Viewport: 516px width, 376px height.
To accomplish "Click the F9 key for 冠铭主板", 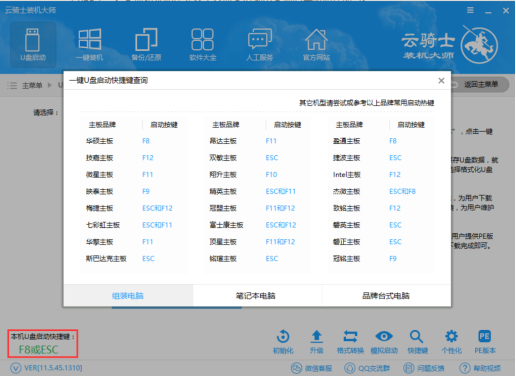I will click(x=393, y=259).
